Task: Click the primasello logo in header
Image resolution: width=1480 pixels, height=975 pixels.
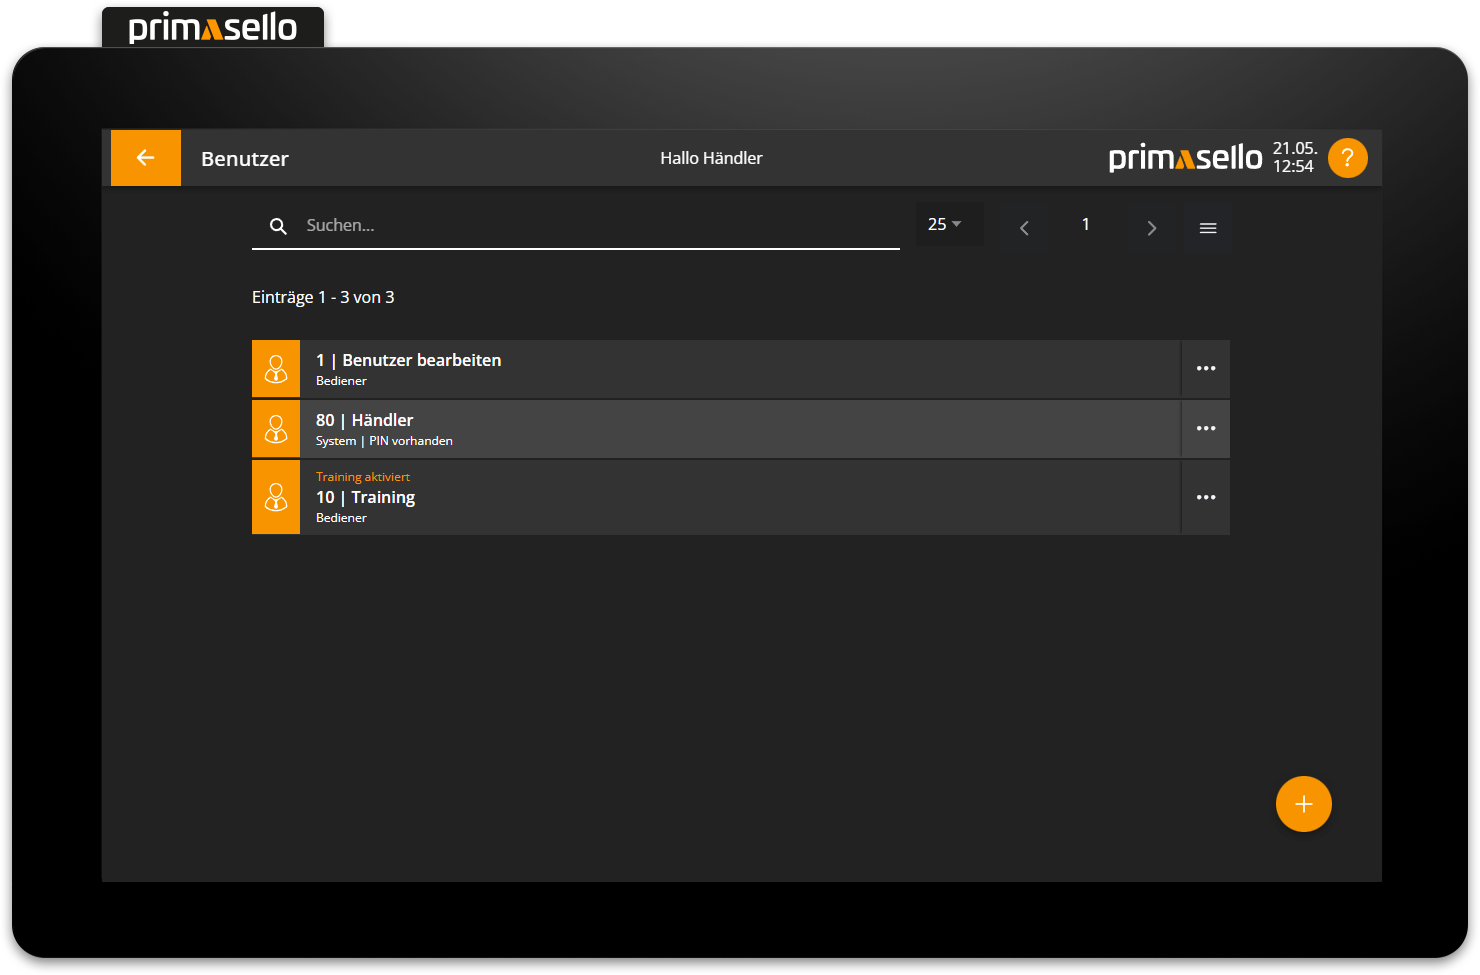Action: (1185, 158)
